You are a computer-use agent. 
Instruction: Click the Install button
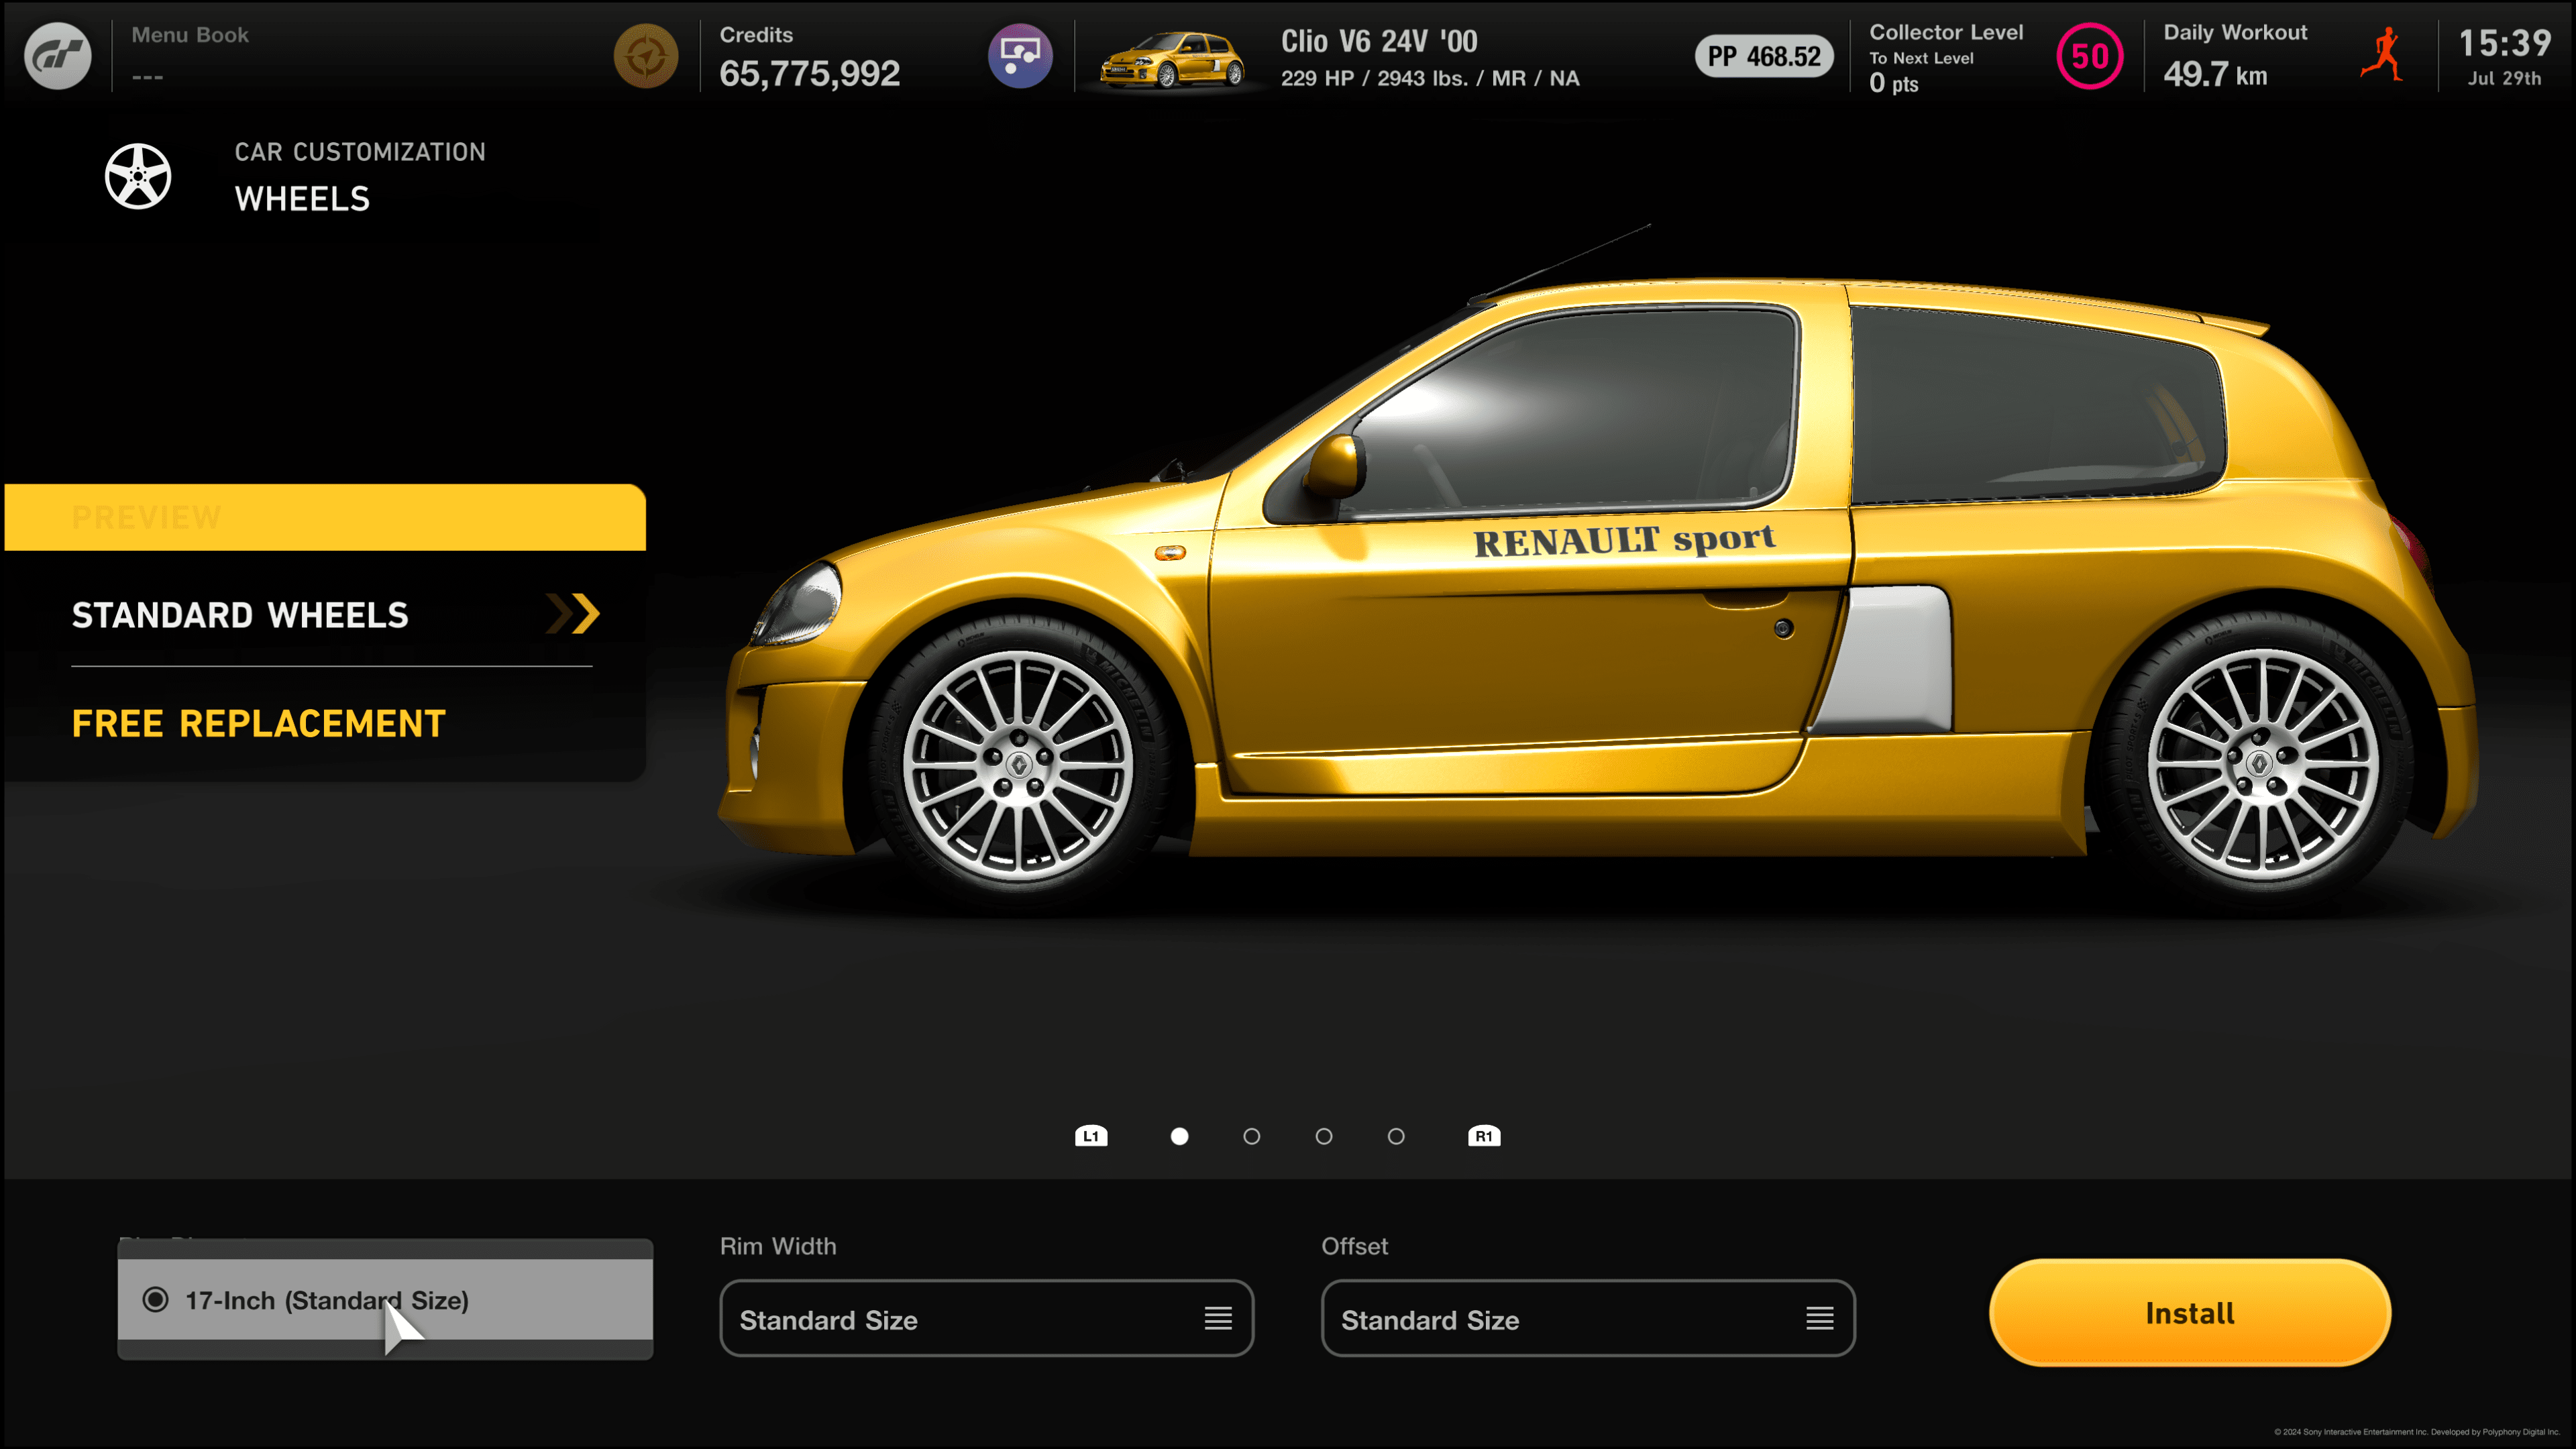click(x=2190, y=1313)
